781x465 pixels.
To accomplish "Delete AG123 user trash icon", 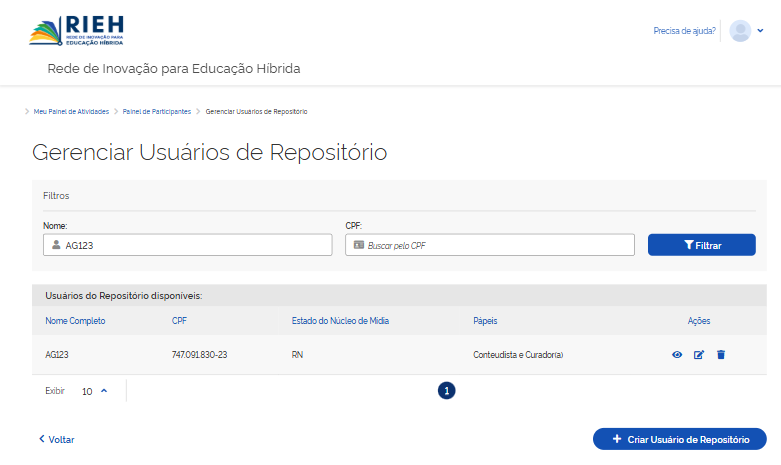I will pyautogui.click(x=721, y=354).
